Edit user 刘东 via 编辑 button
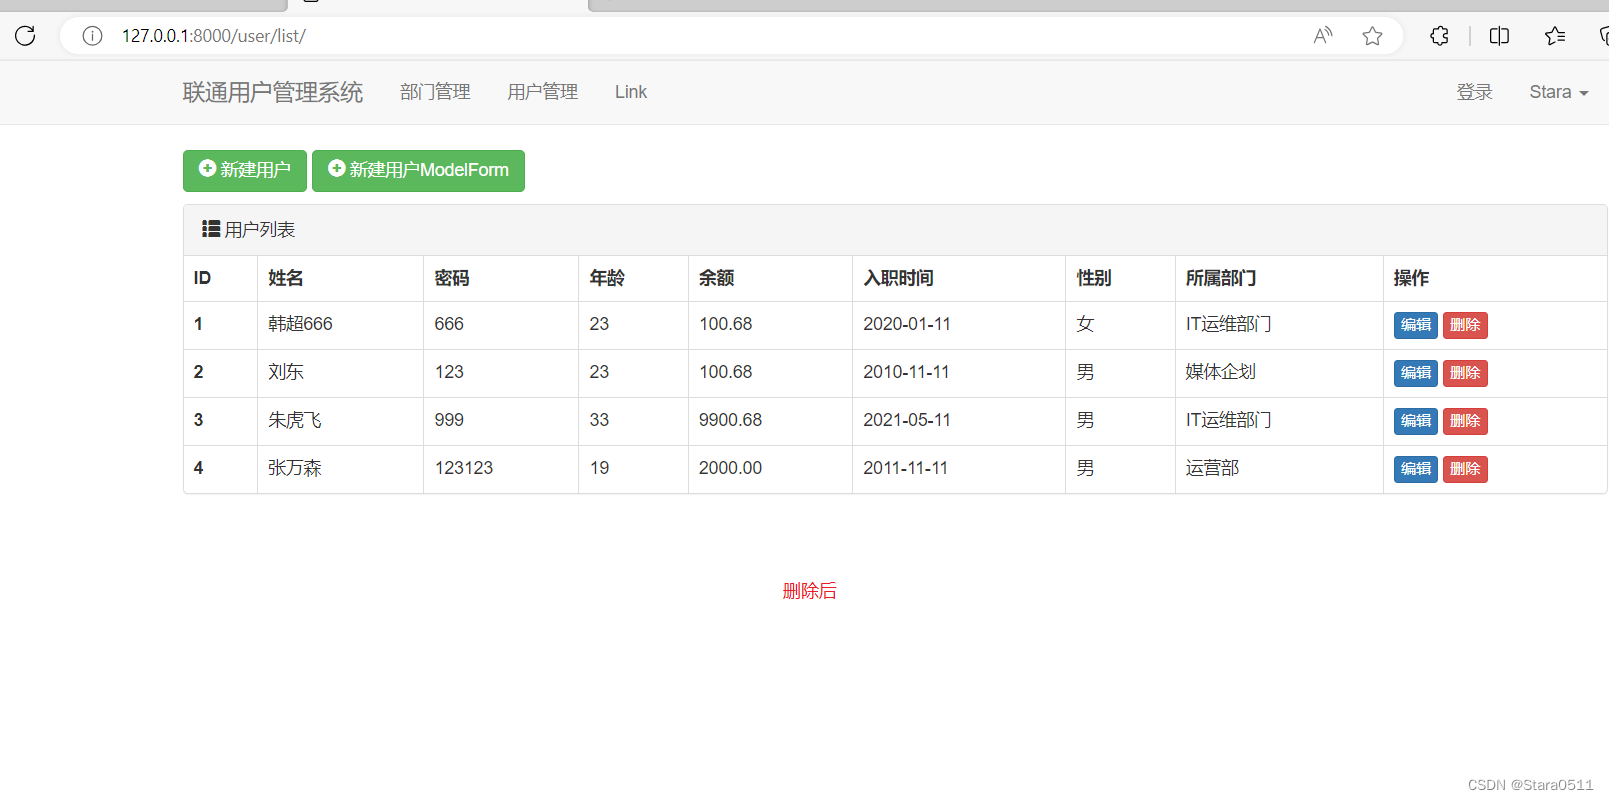 click(x=1416, y=373)
